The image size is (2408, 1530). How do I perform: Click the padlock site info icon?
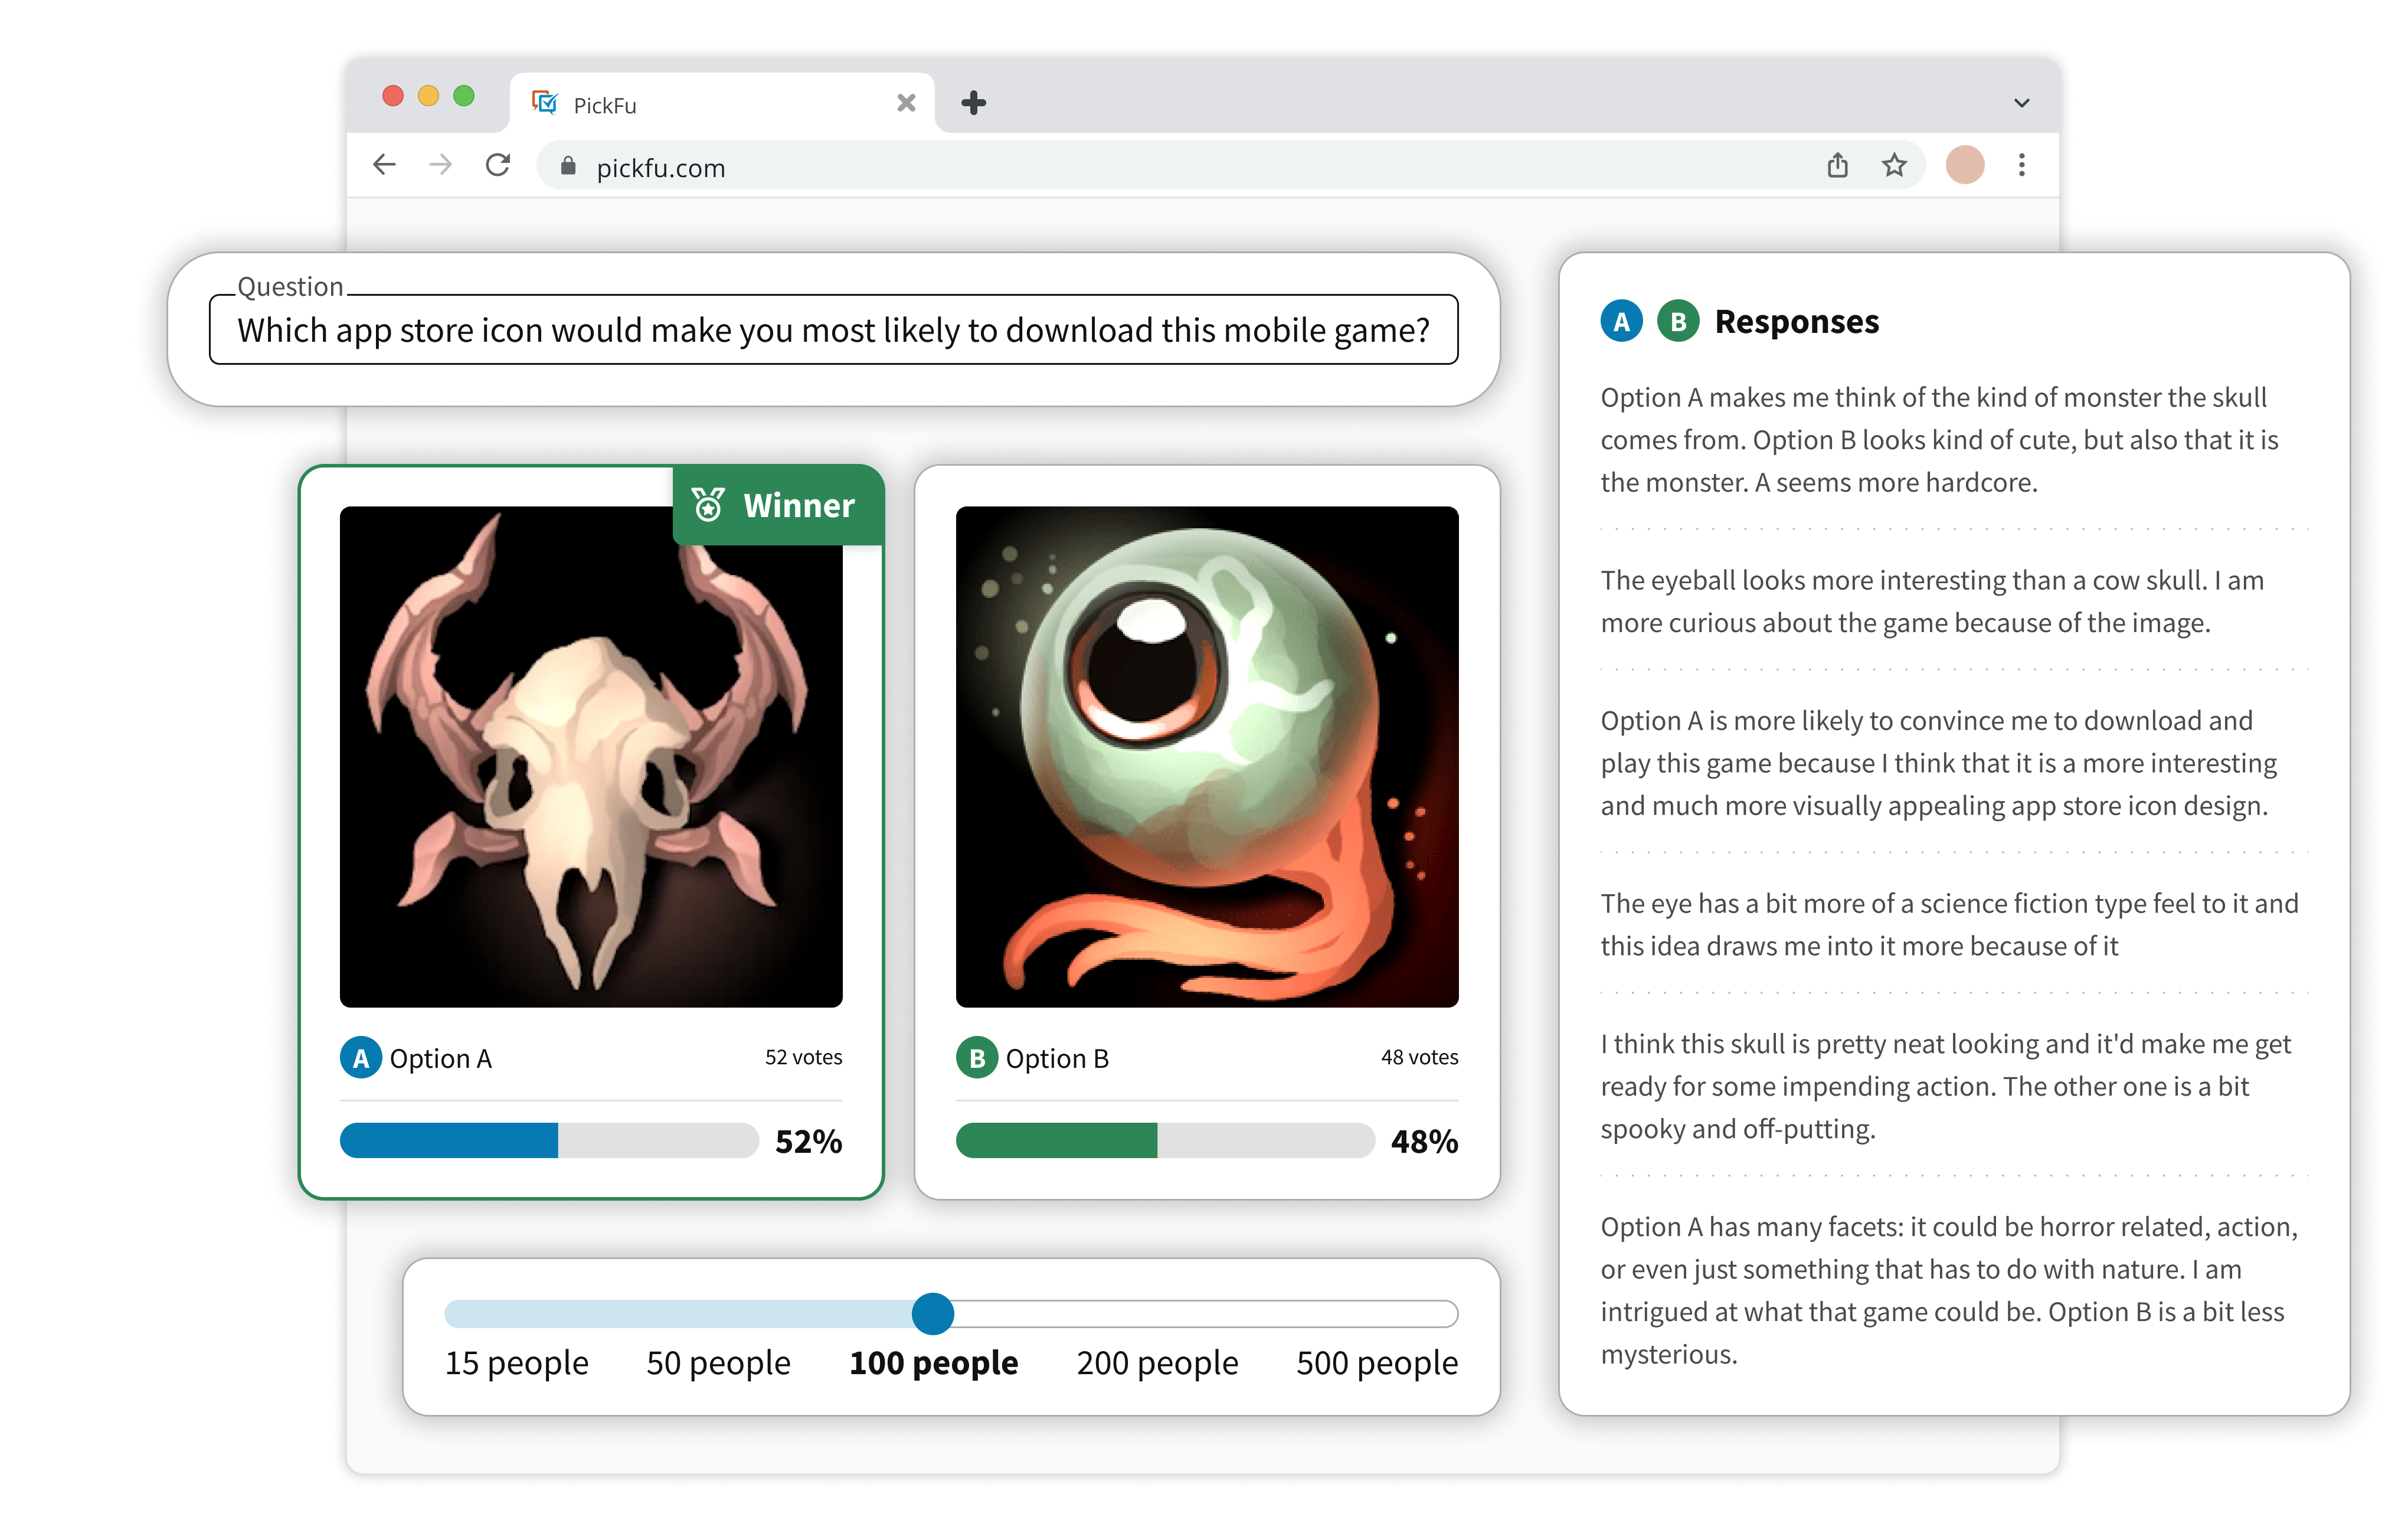click(x=568, y=166)
